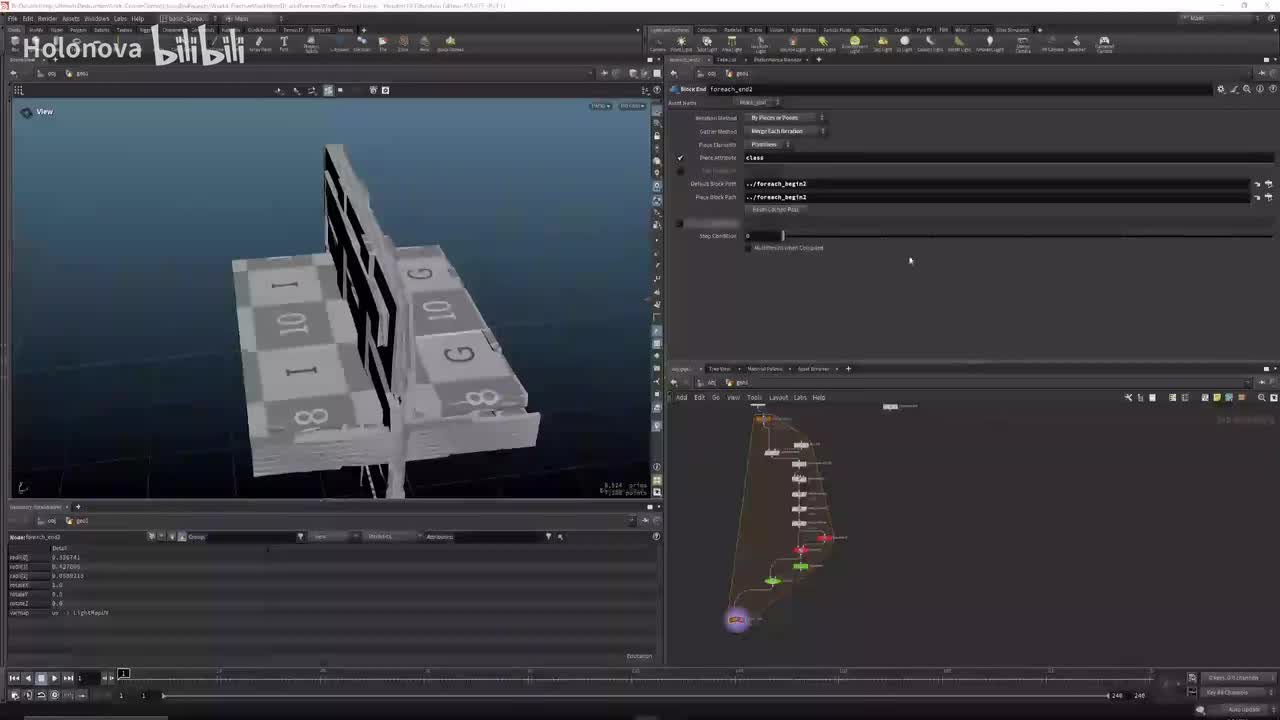Toggle the Piece Attribute checkbox
The width and height of the screenshot is (1280, 720).
point(680,158)
